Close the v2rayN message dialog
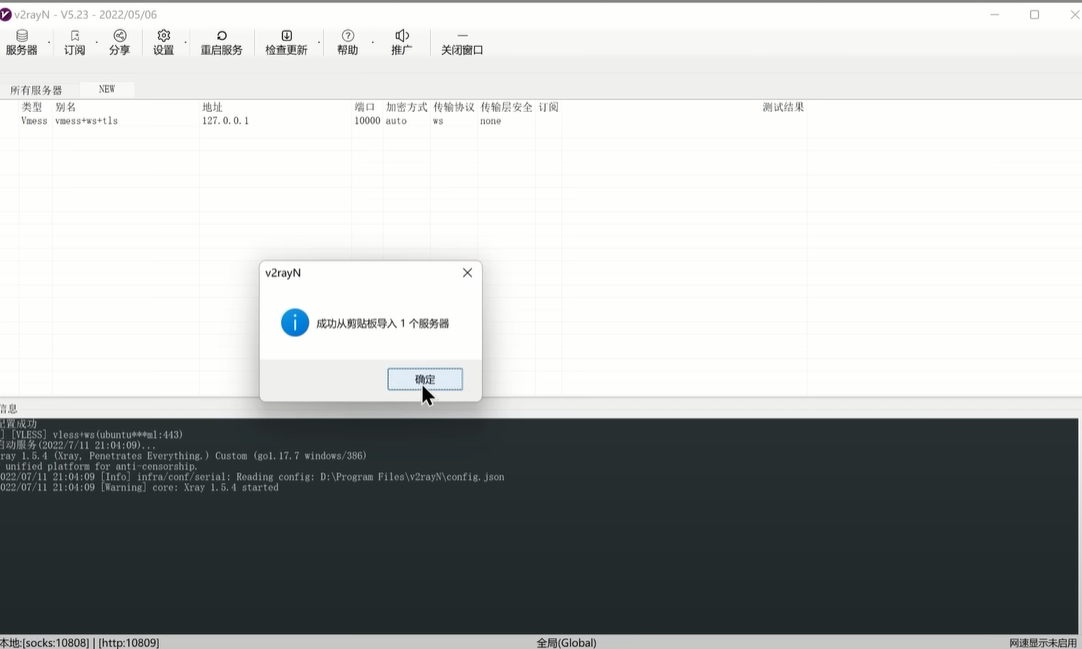Image resolution: width=1082 pixels, height=649 pixels. [467, 273]
